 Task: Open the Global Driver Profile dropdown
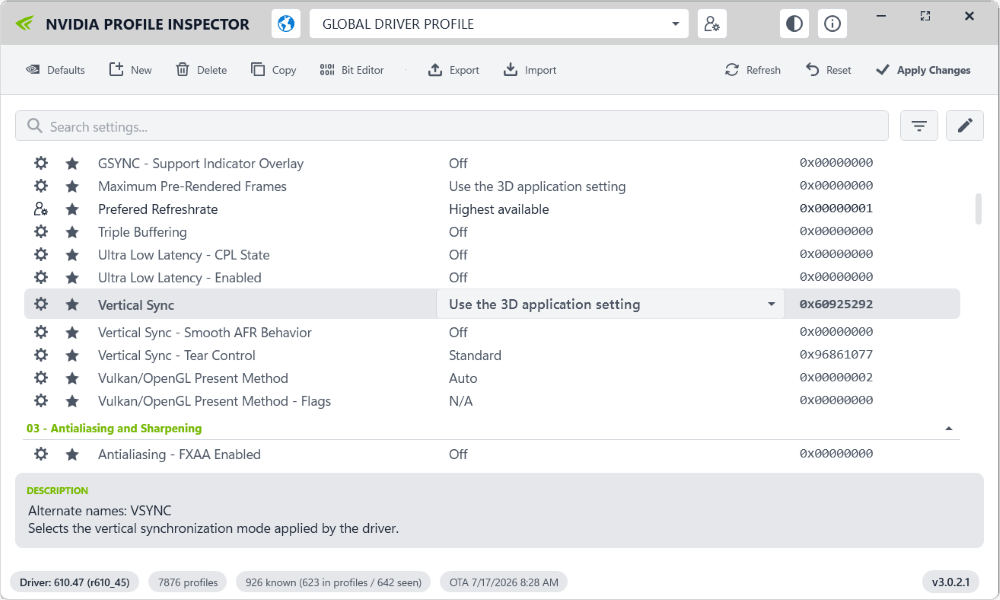coord(499,24)
